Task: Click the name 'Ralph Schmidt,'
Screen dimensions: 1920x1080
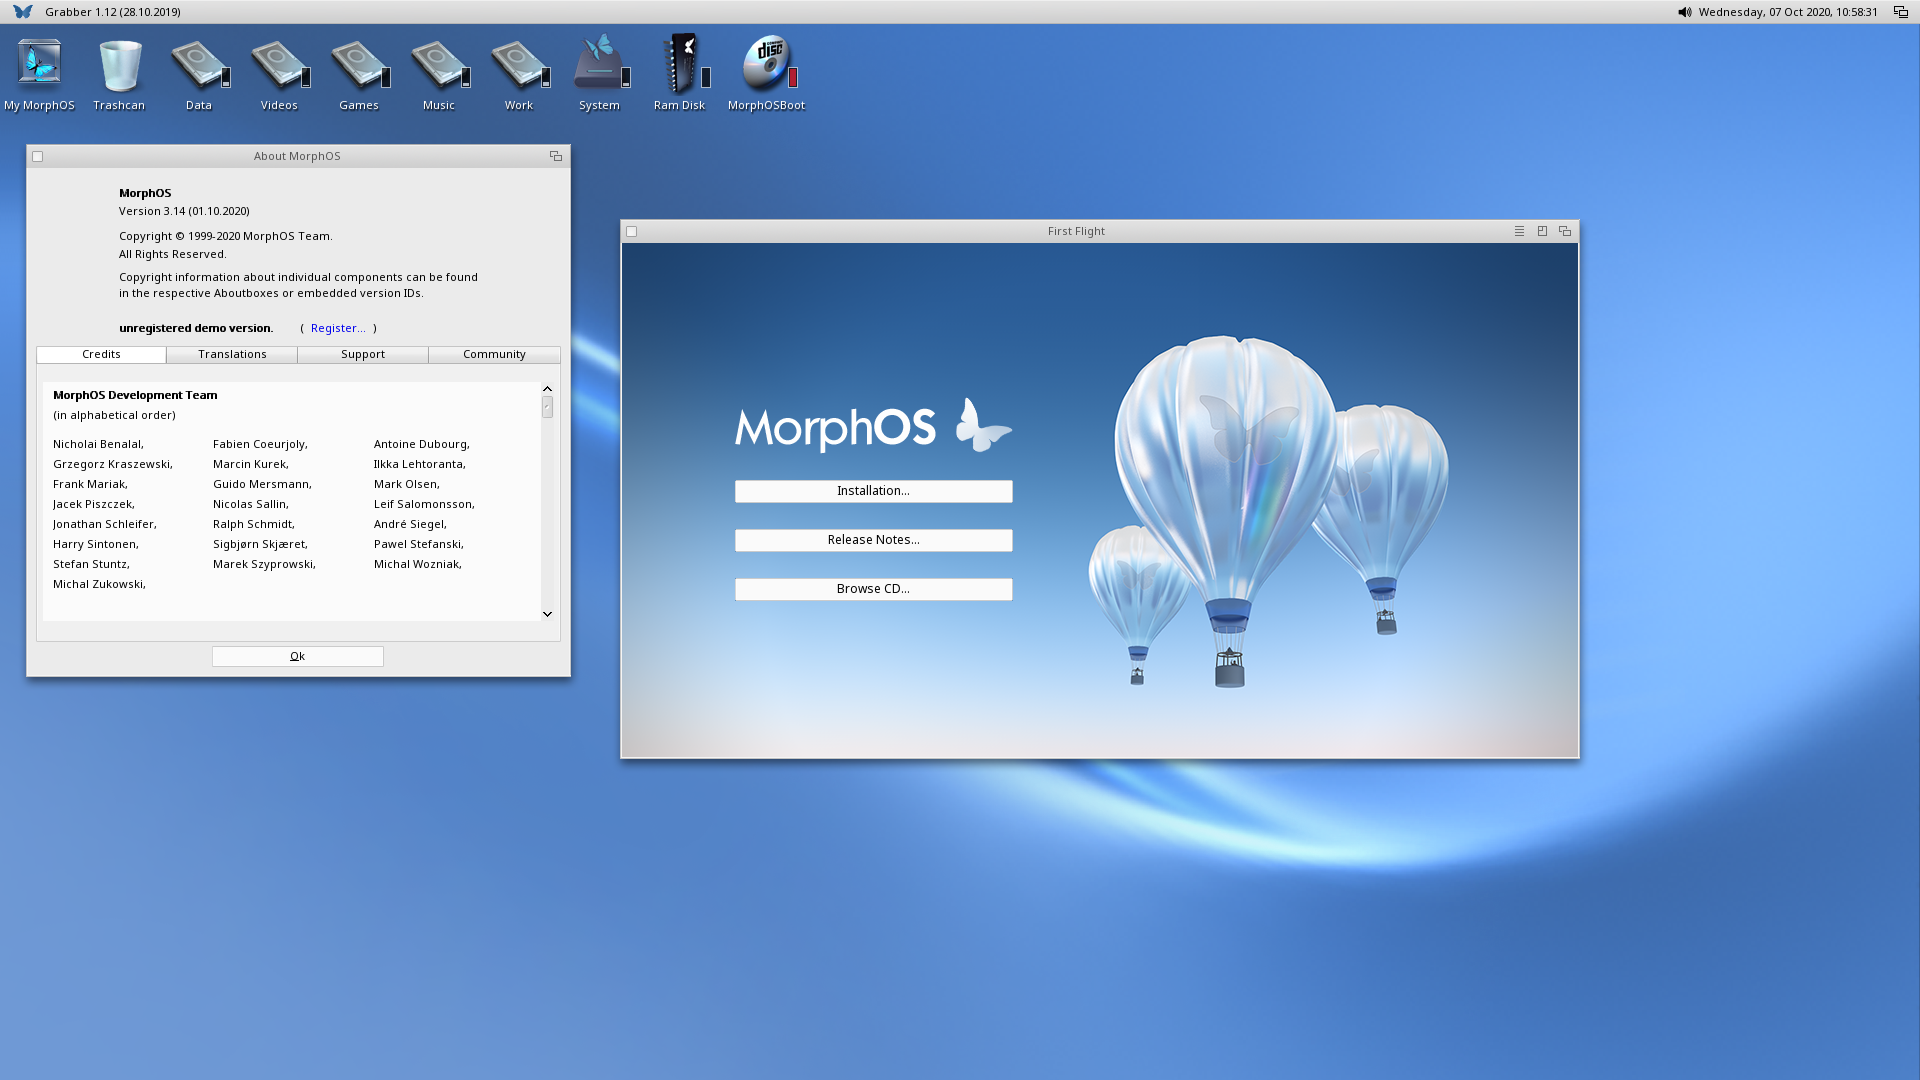Action: point(254,524)
